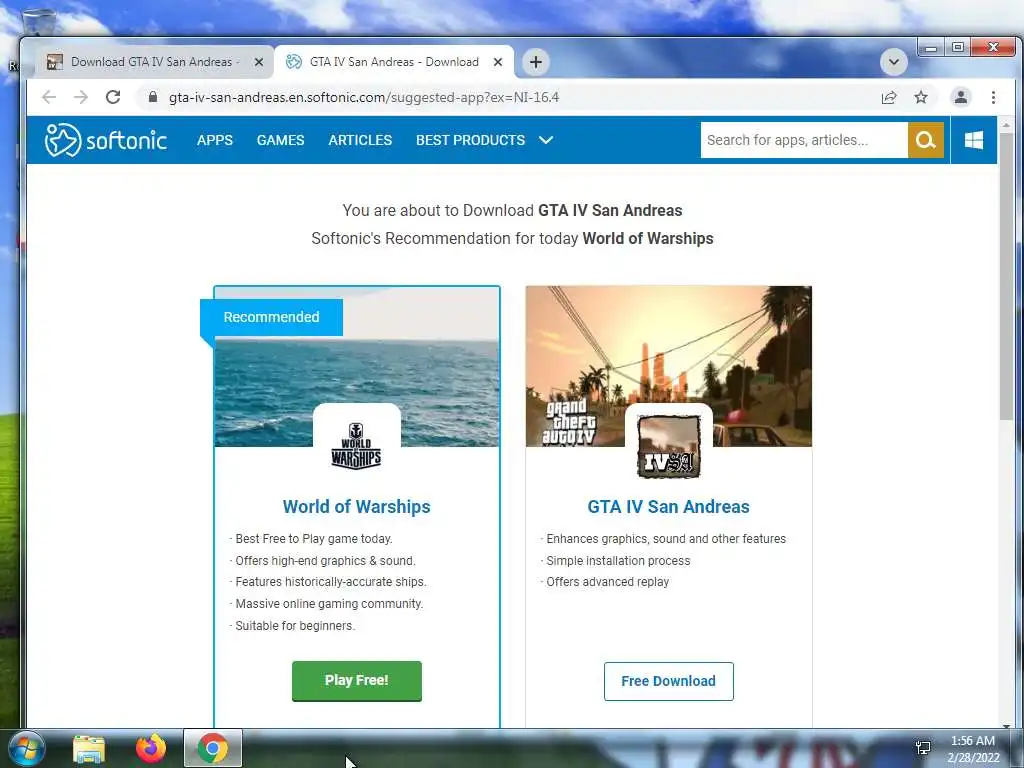Open a new tab with plus button

pyautogui.click(x=536, y=62)
